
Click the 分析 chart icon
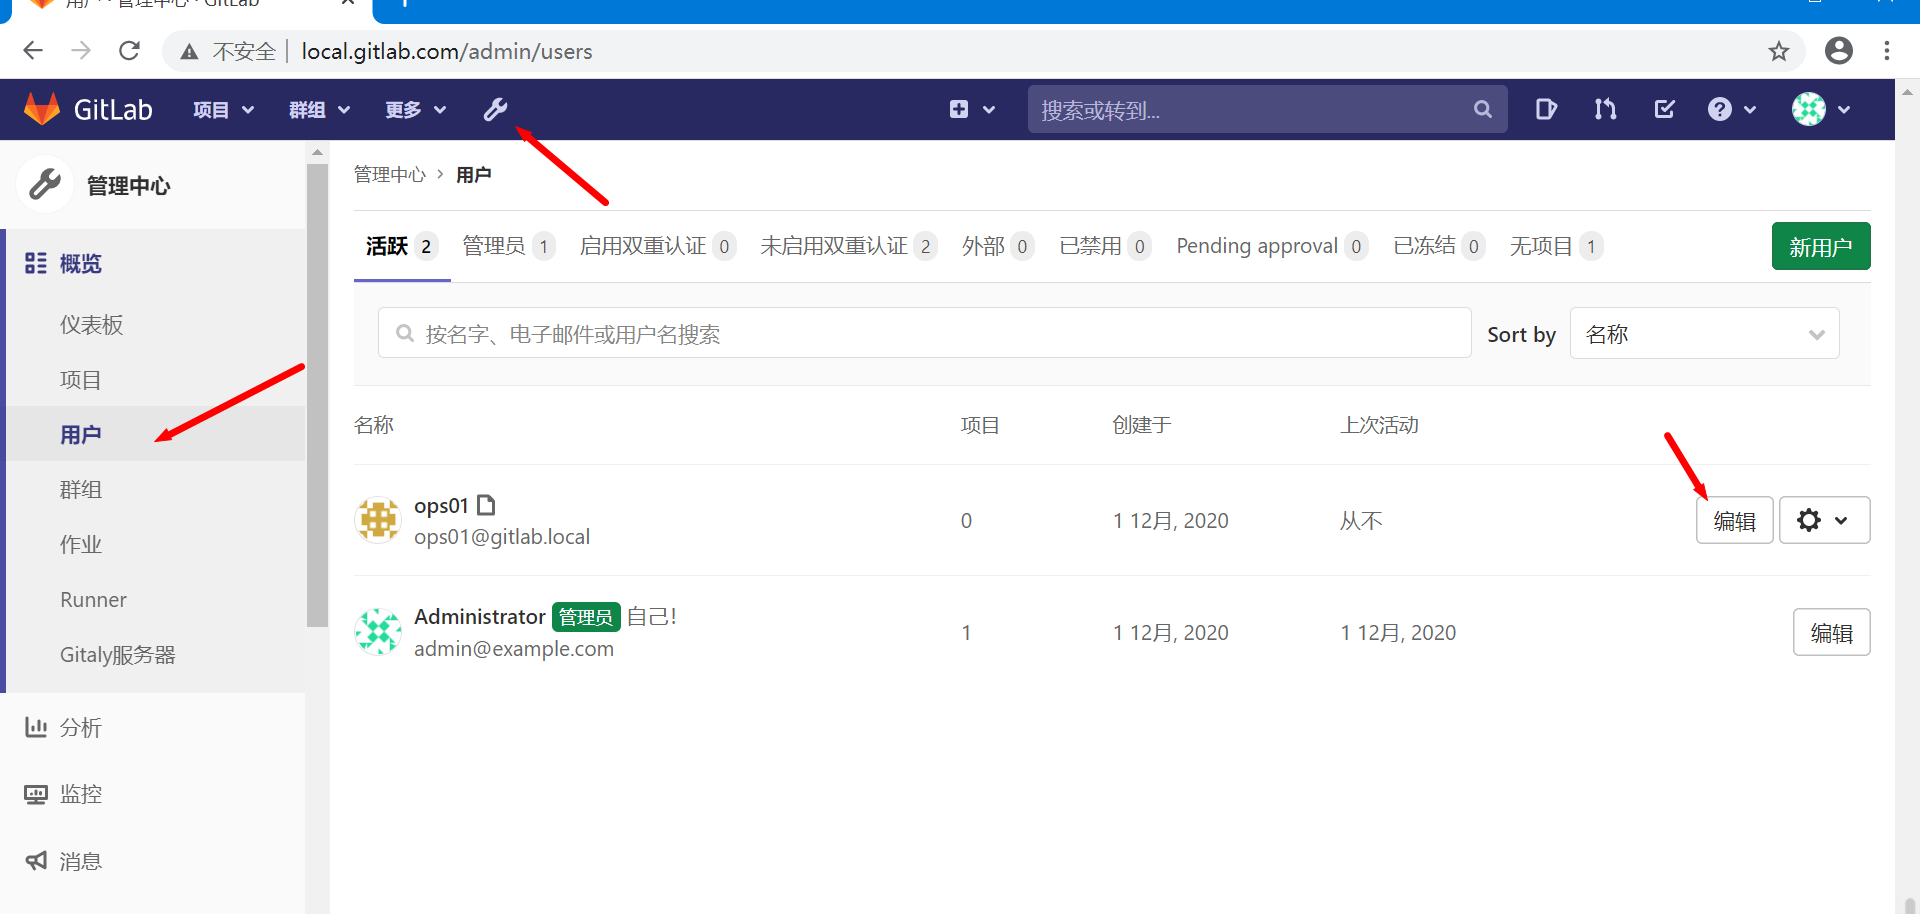click(36, 727)
